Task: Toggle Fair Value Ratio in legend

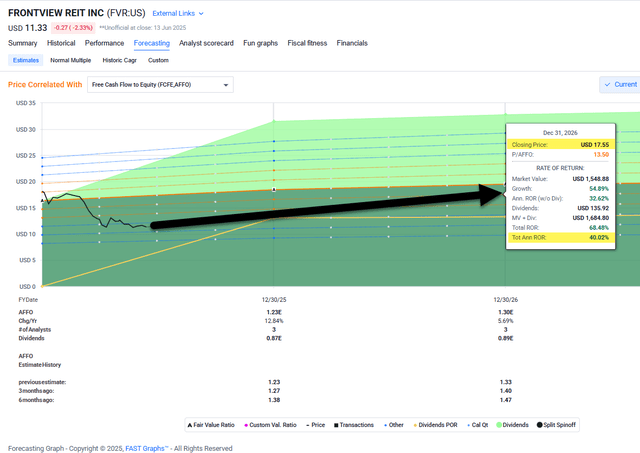Action: click(211, 425)
